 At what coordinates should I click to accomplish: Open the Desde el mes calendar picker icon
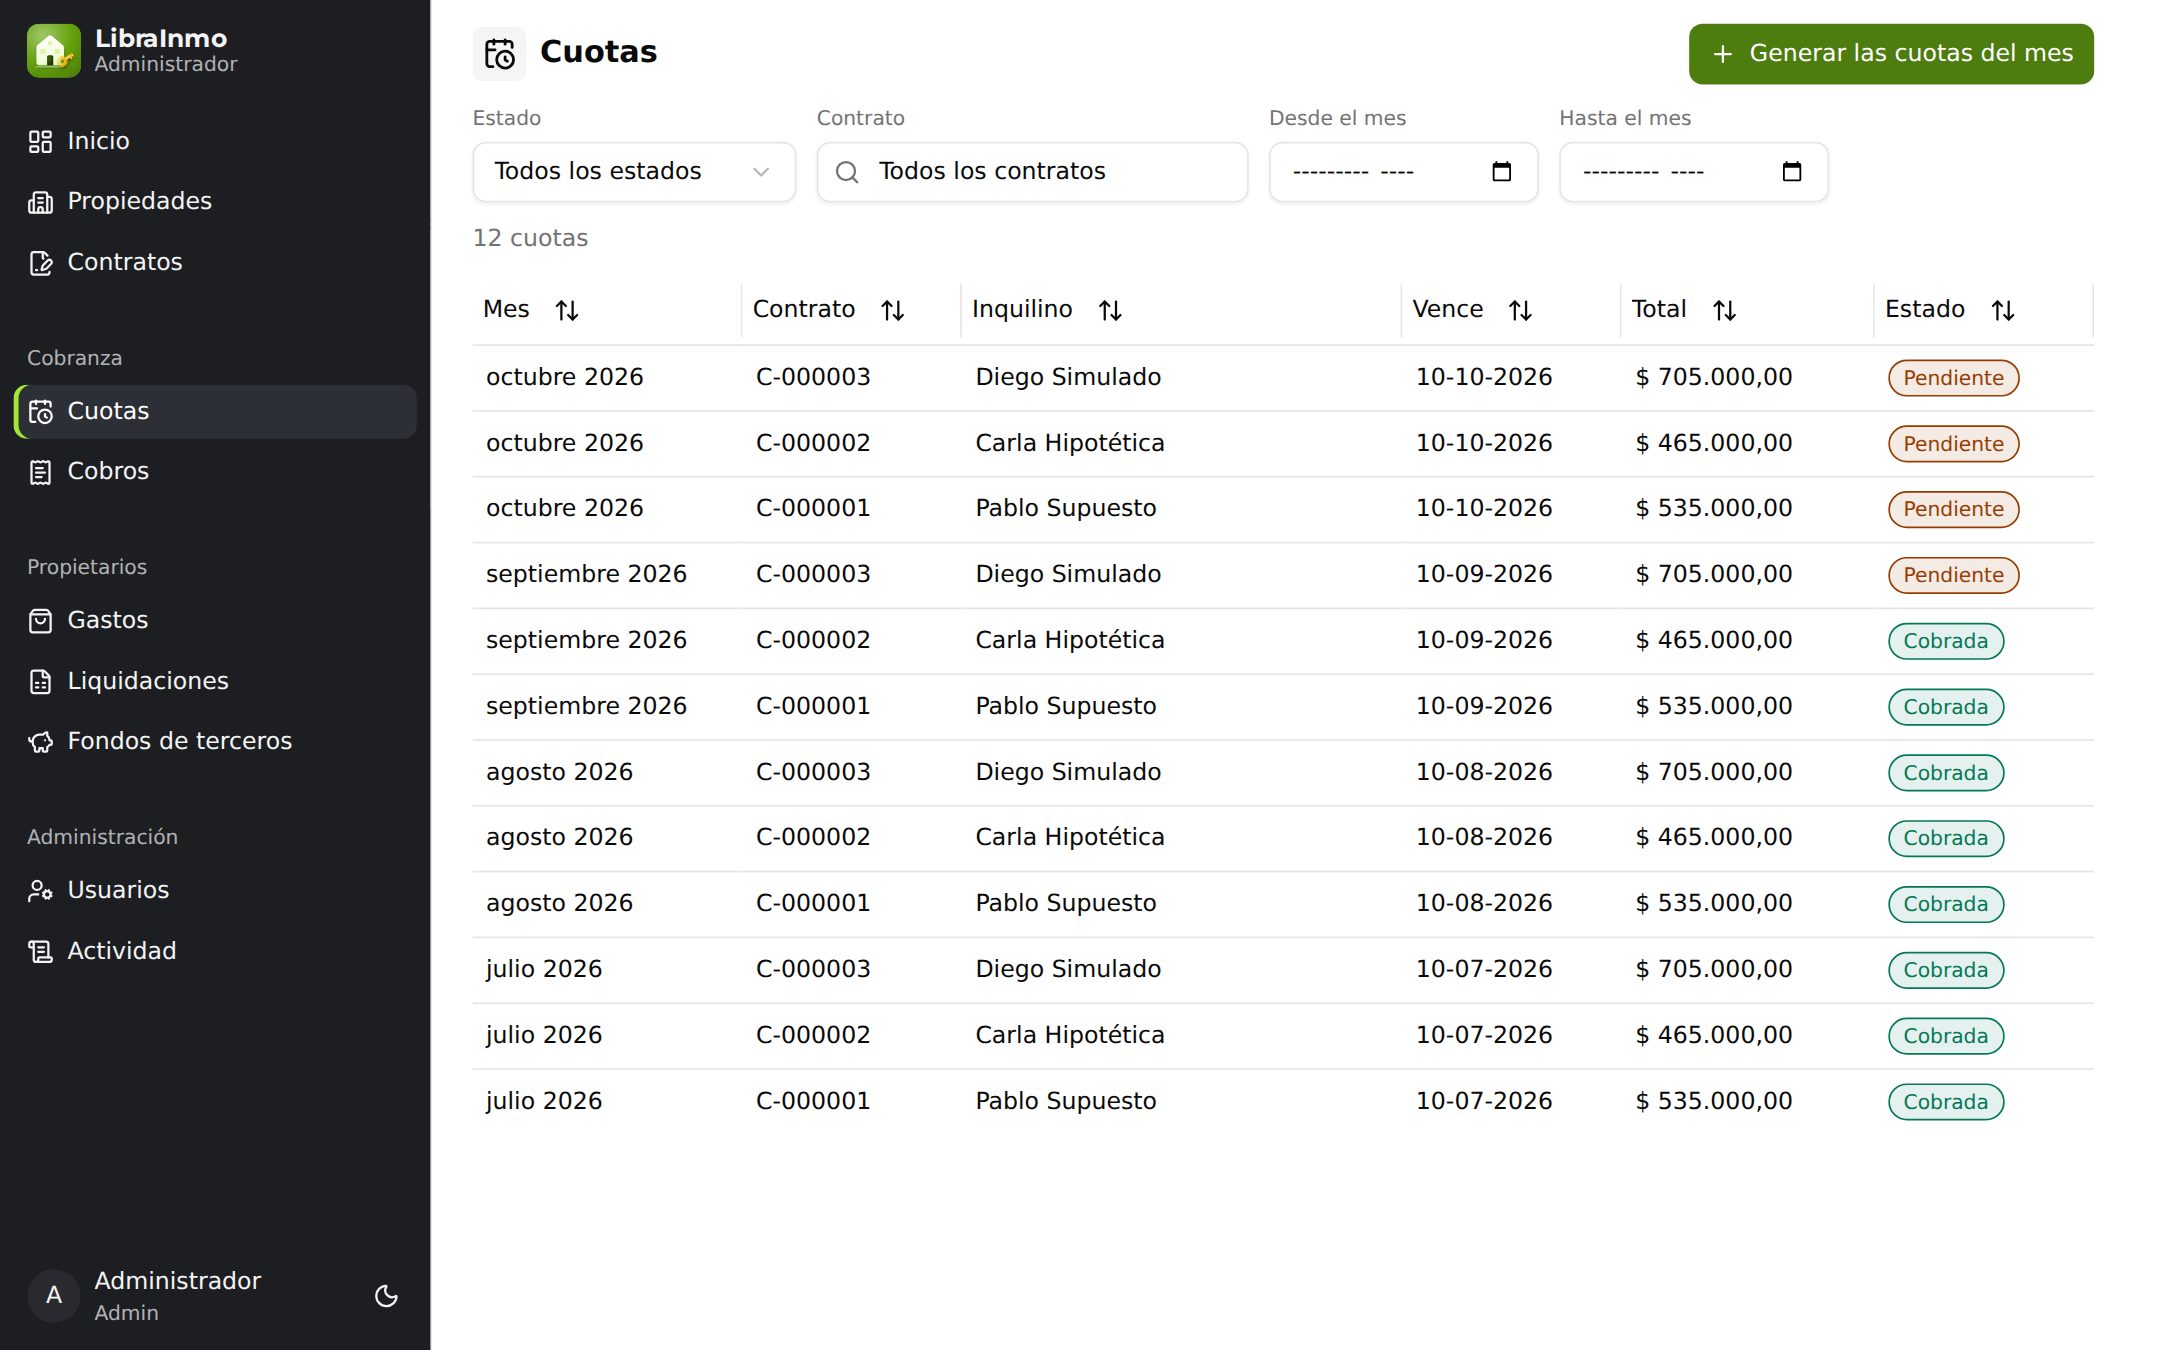1501,172
